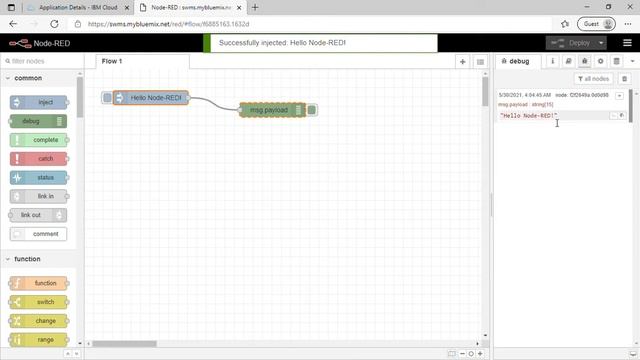Image resolution: width=640 pixels, height=360 pixels.
Task: Clear debug messages with trash icon
Action: tap(624, 79)
